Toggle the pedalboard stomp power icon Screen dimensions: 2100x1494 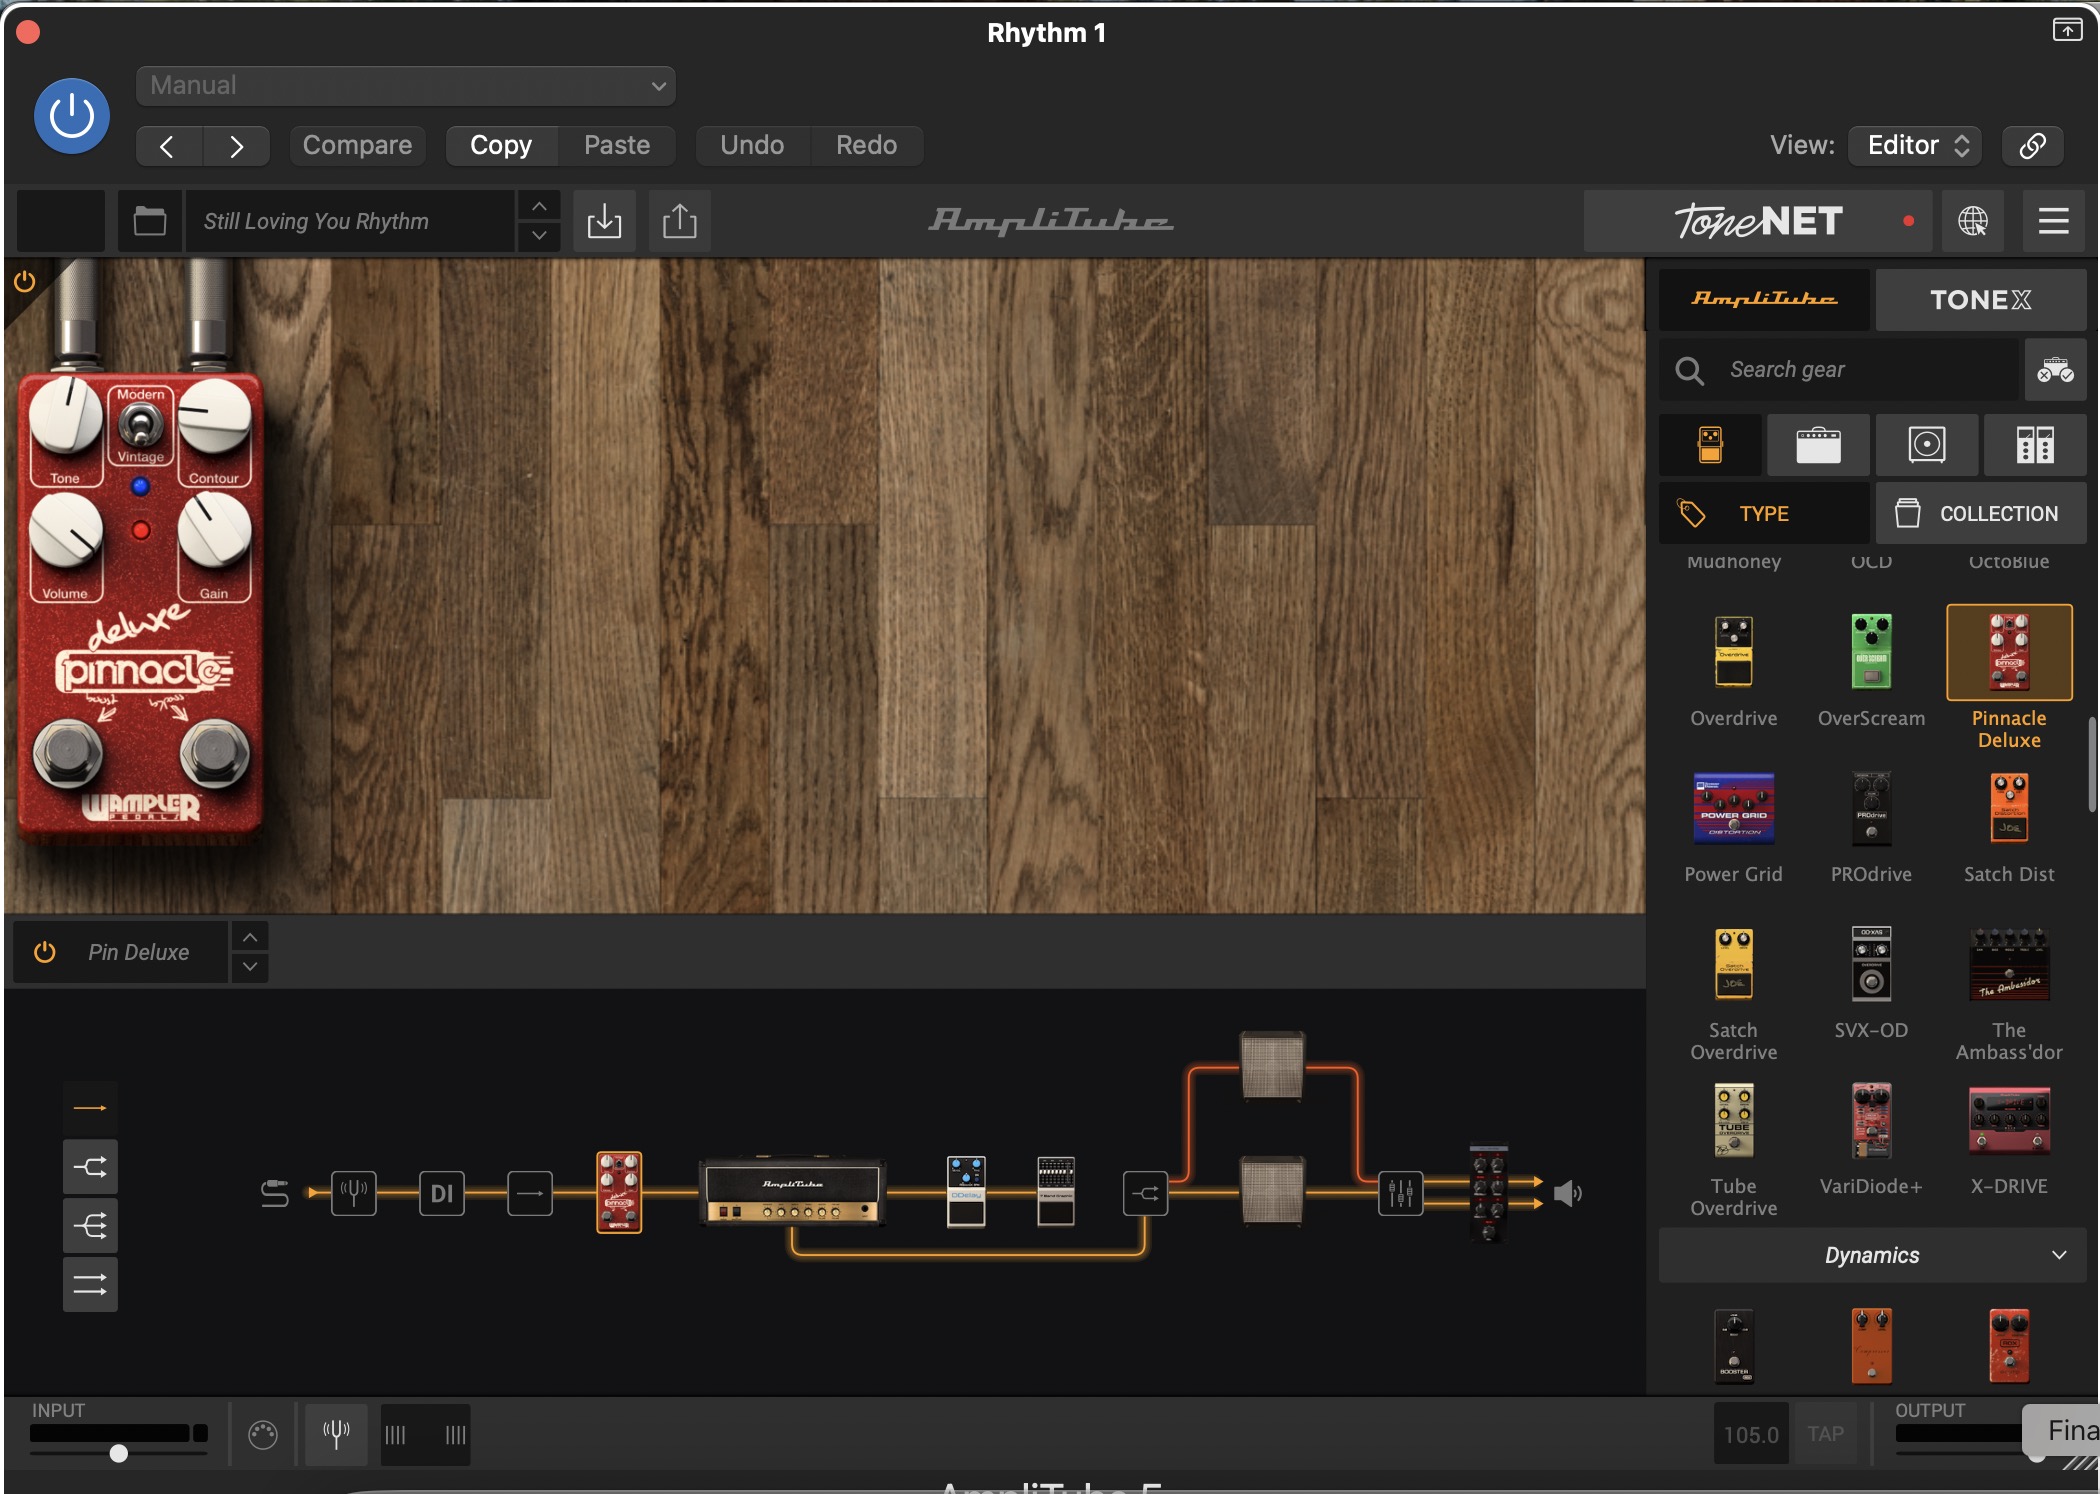point(24,281)
